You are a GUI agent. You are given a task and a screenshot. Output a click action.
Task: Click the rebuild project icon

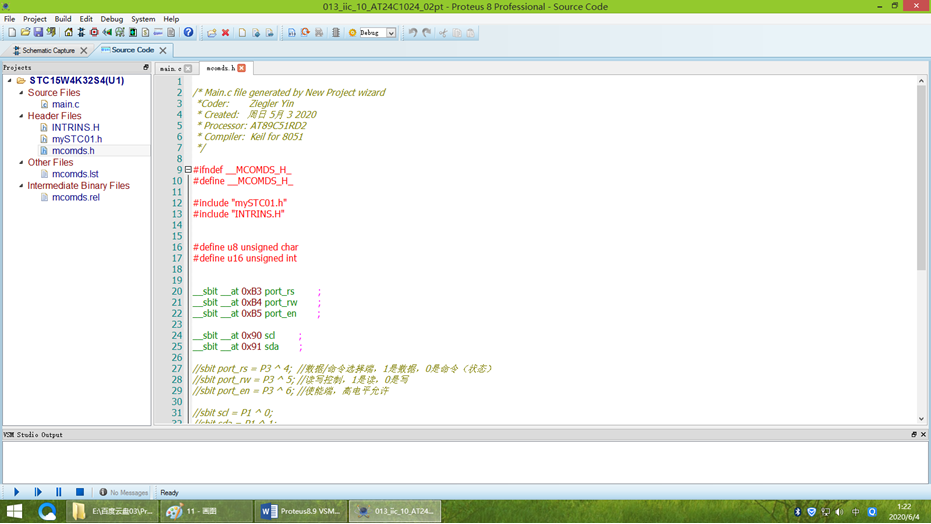tap(305, 33)
